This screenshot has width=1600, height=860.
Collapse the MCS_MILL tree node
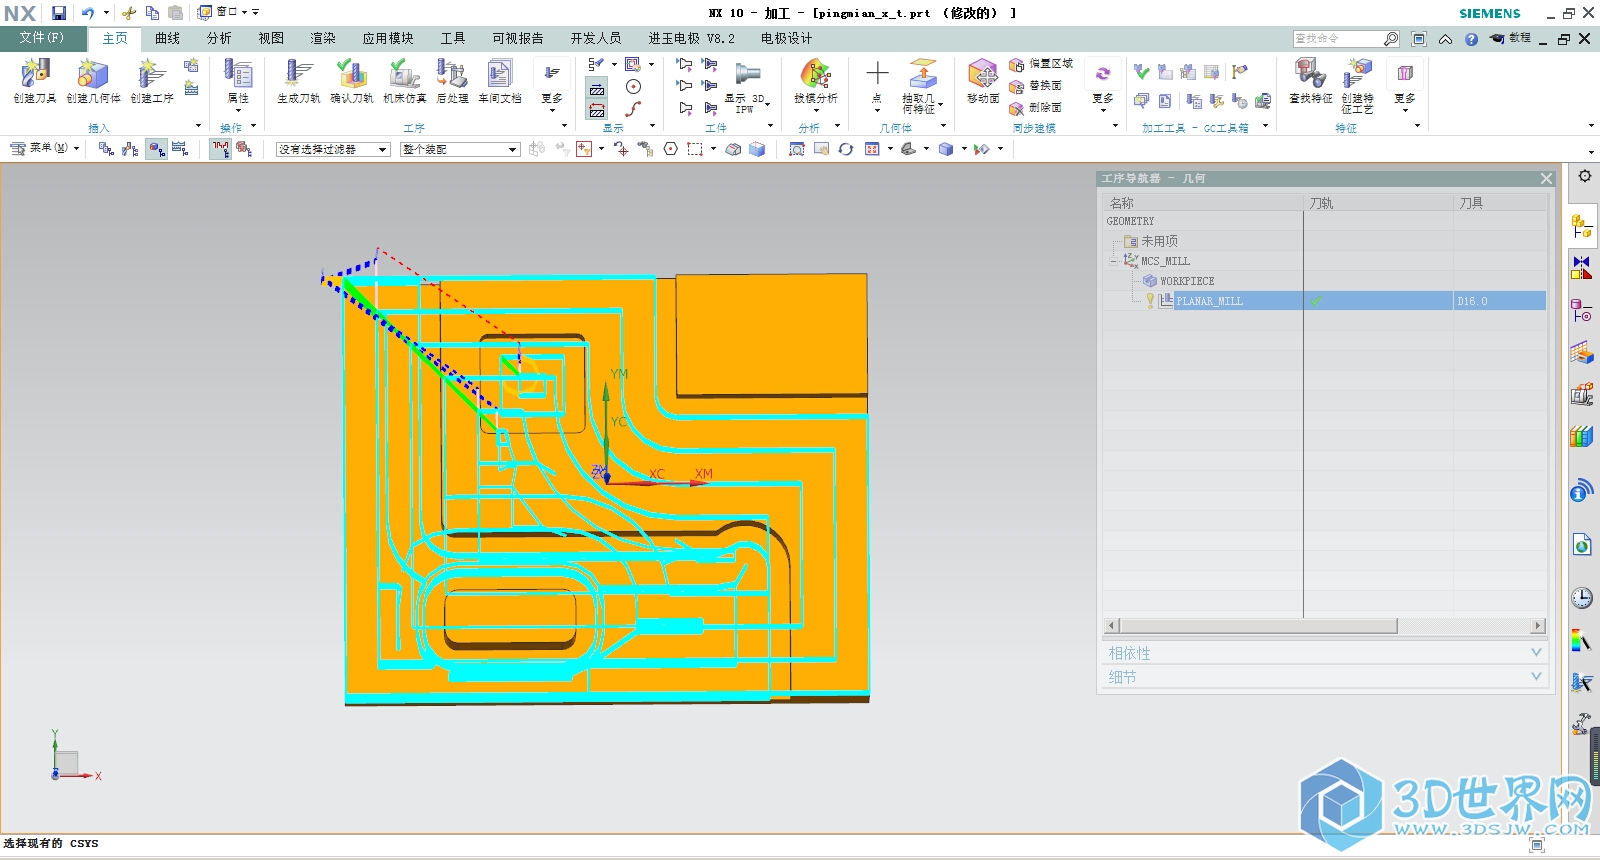click(1113, 261)
